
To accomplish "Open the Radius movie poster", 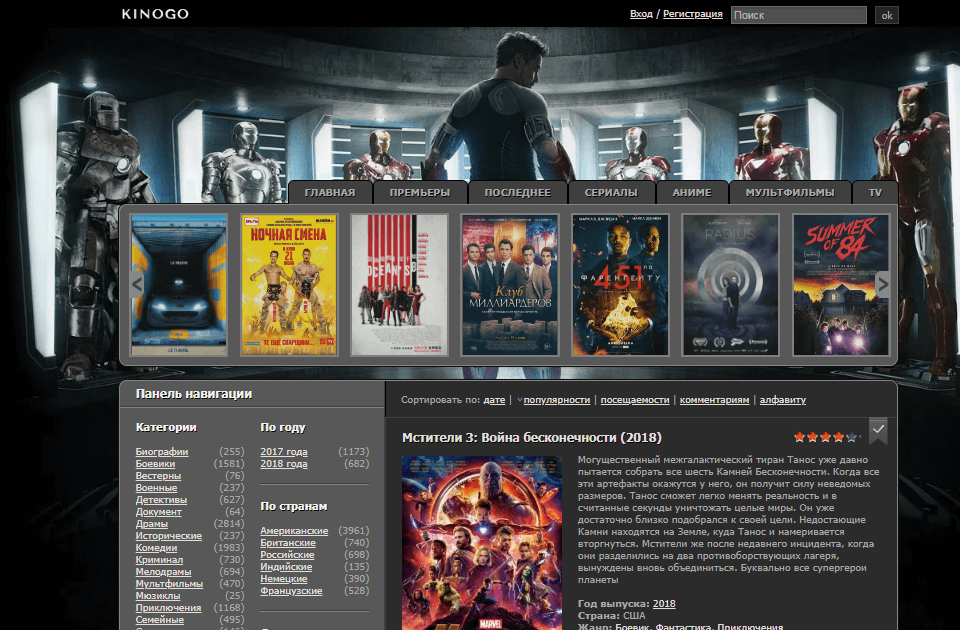I will coord(730,284).
